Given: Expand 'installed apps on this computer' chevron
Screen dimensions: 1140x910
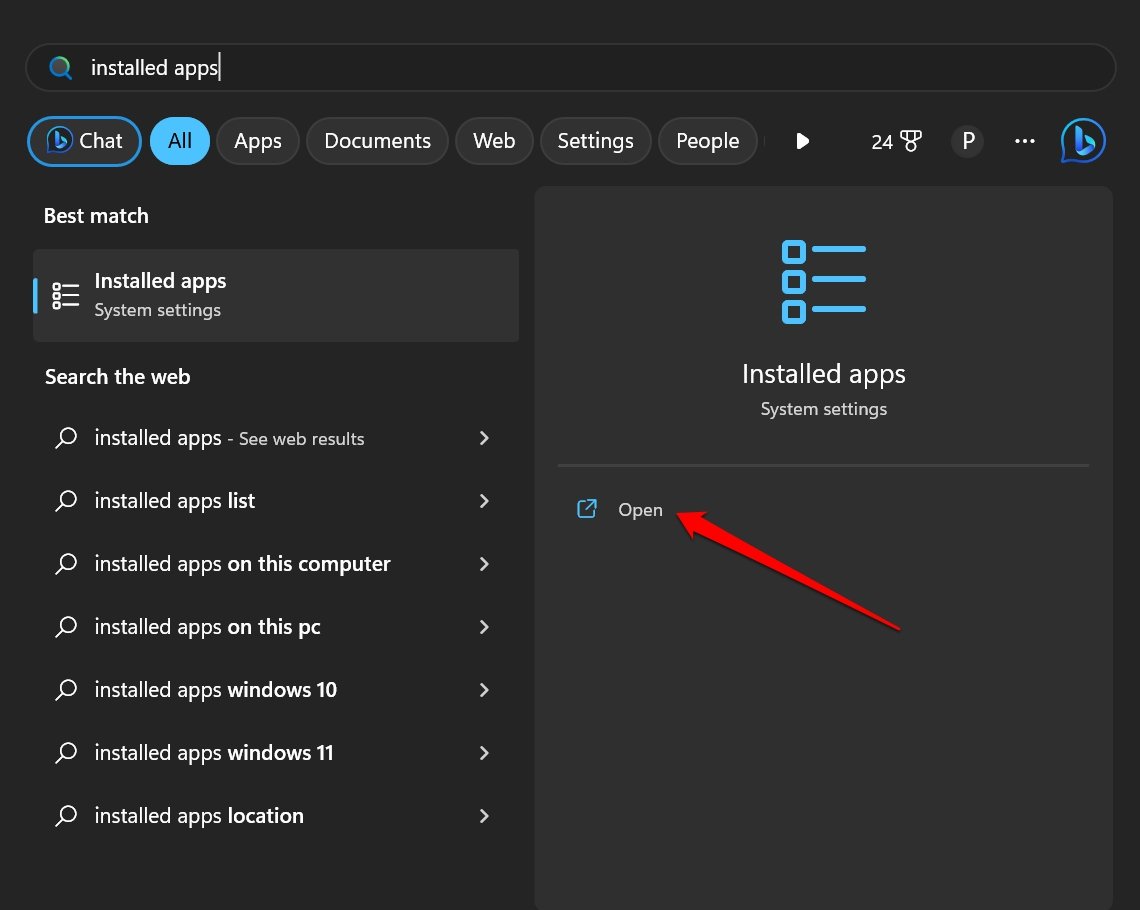Looking at the screenshot, I should 484,564.
